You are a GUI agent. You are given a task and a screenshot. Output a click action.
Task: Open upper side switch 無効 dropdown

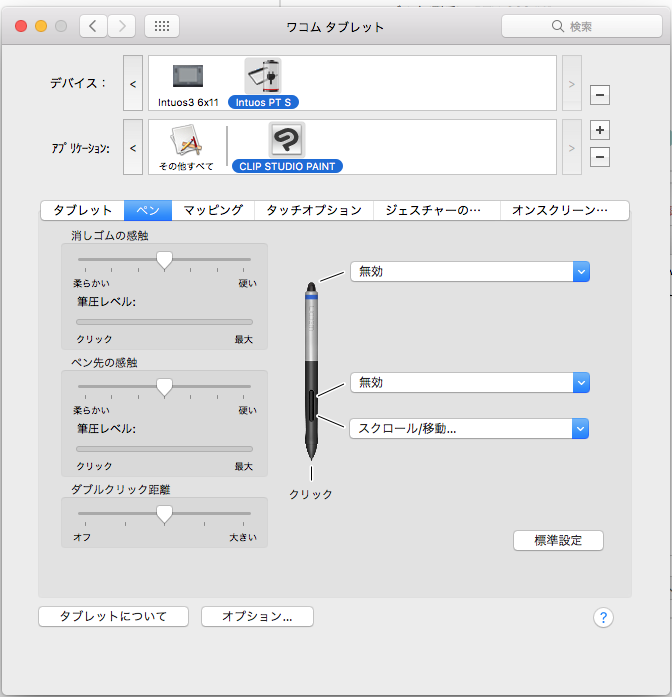[x=469, y=382]
